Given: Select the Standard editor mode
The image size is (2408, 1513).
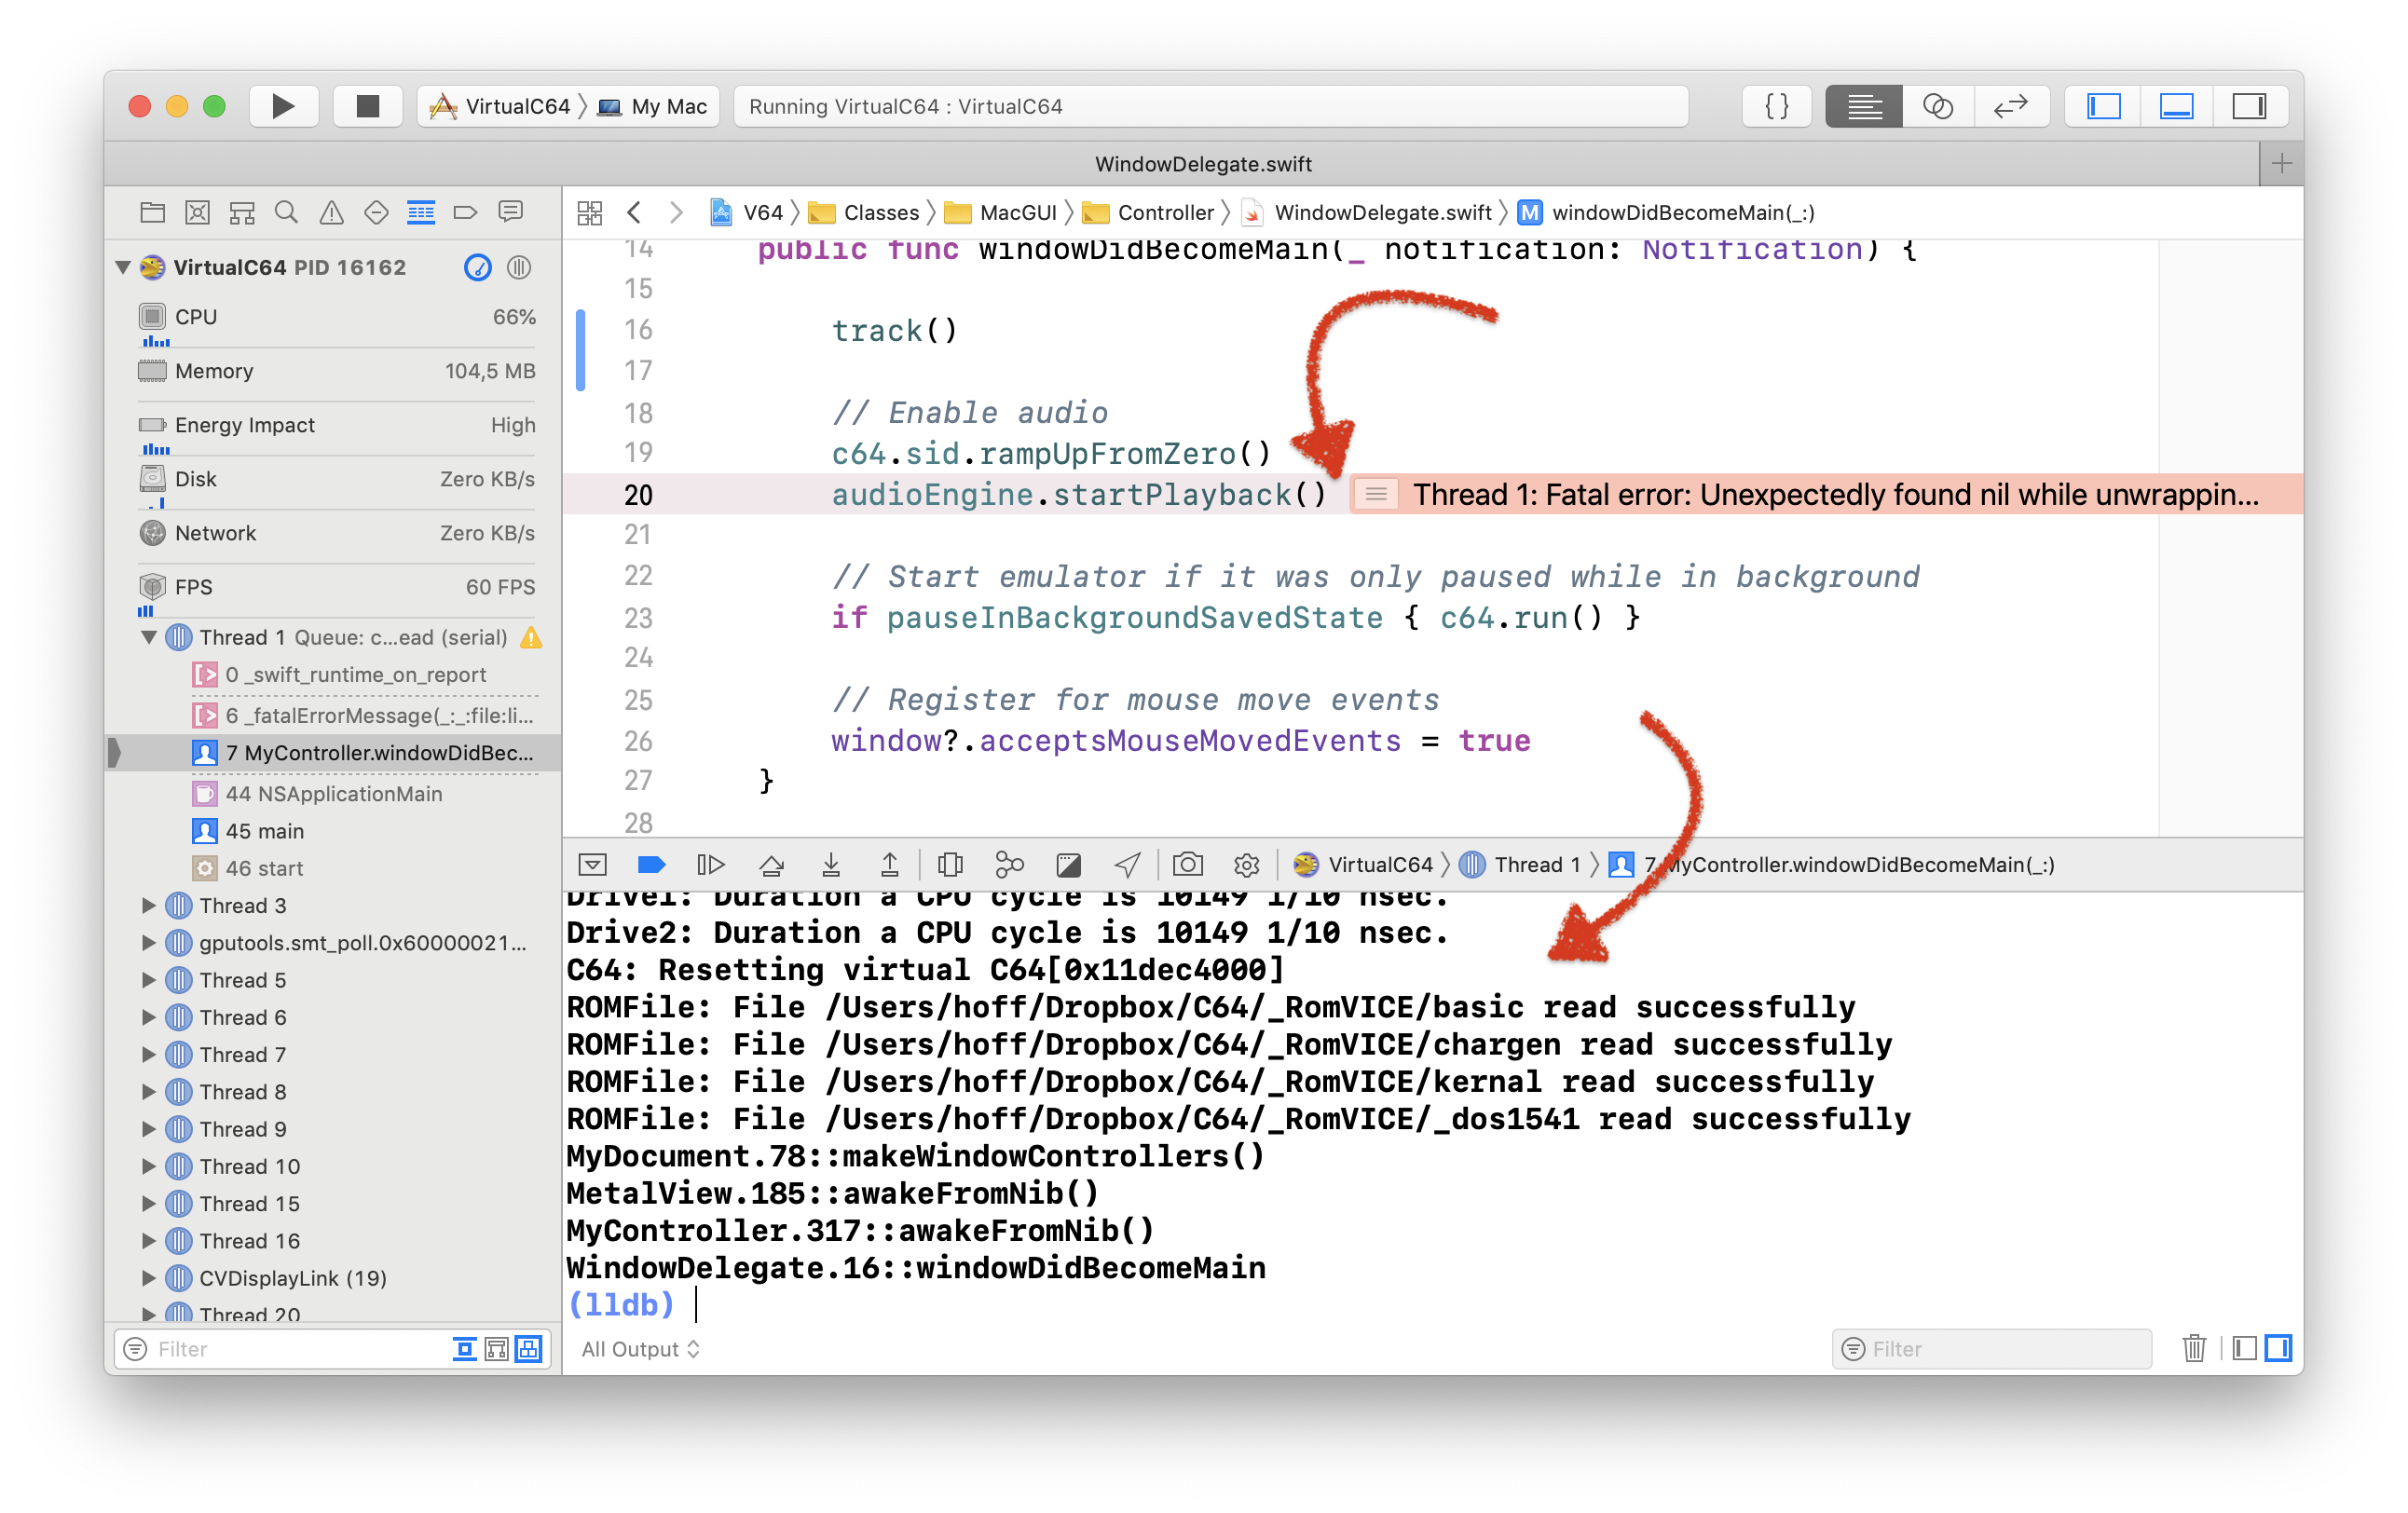Looking at the screenshot, I should (x=1863, y=106).
